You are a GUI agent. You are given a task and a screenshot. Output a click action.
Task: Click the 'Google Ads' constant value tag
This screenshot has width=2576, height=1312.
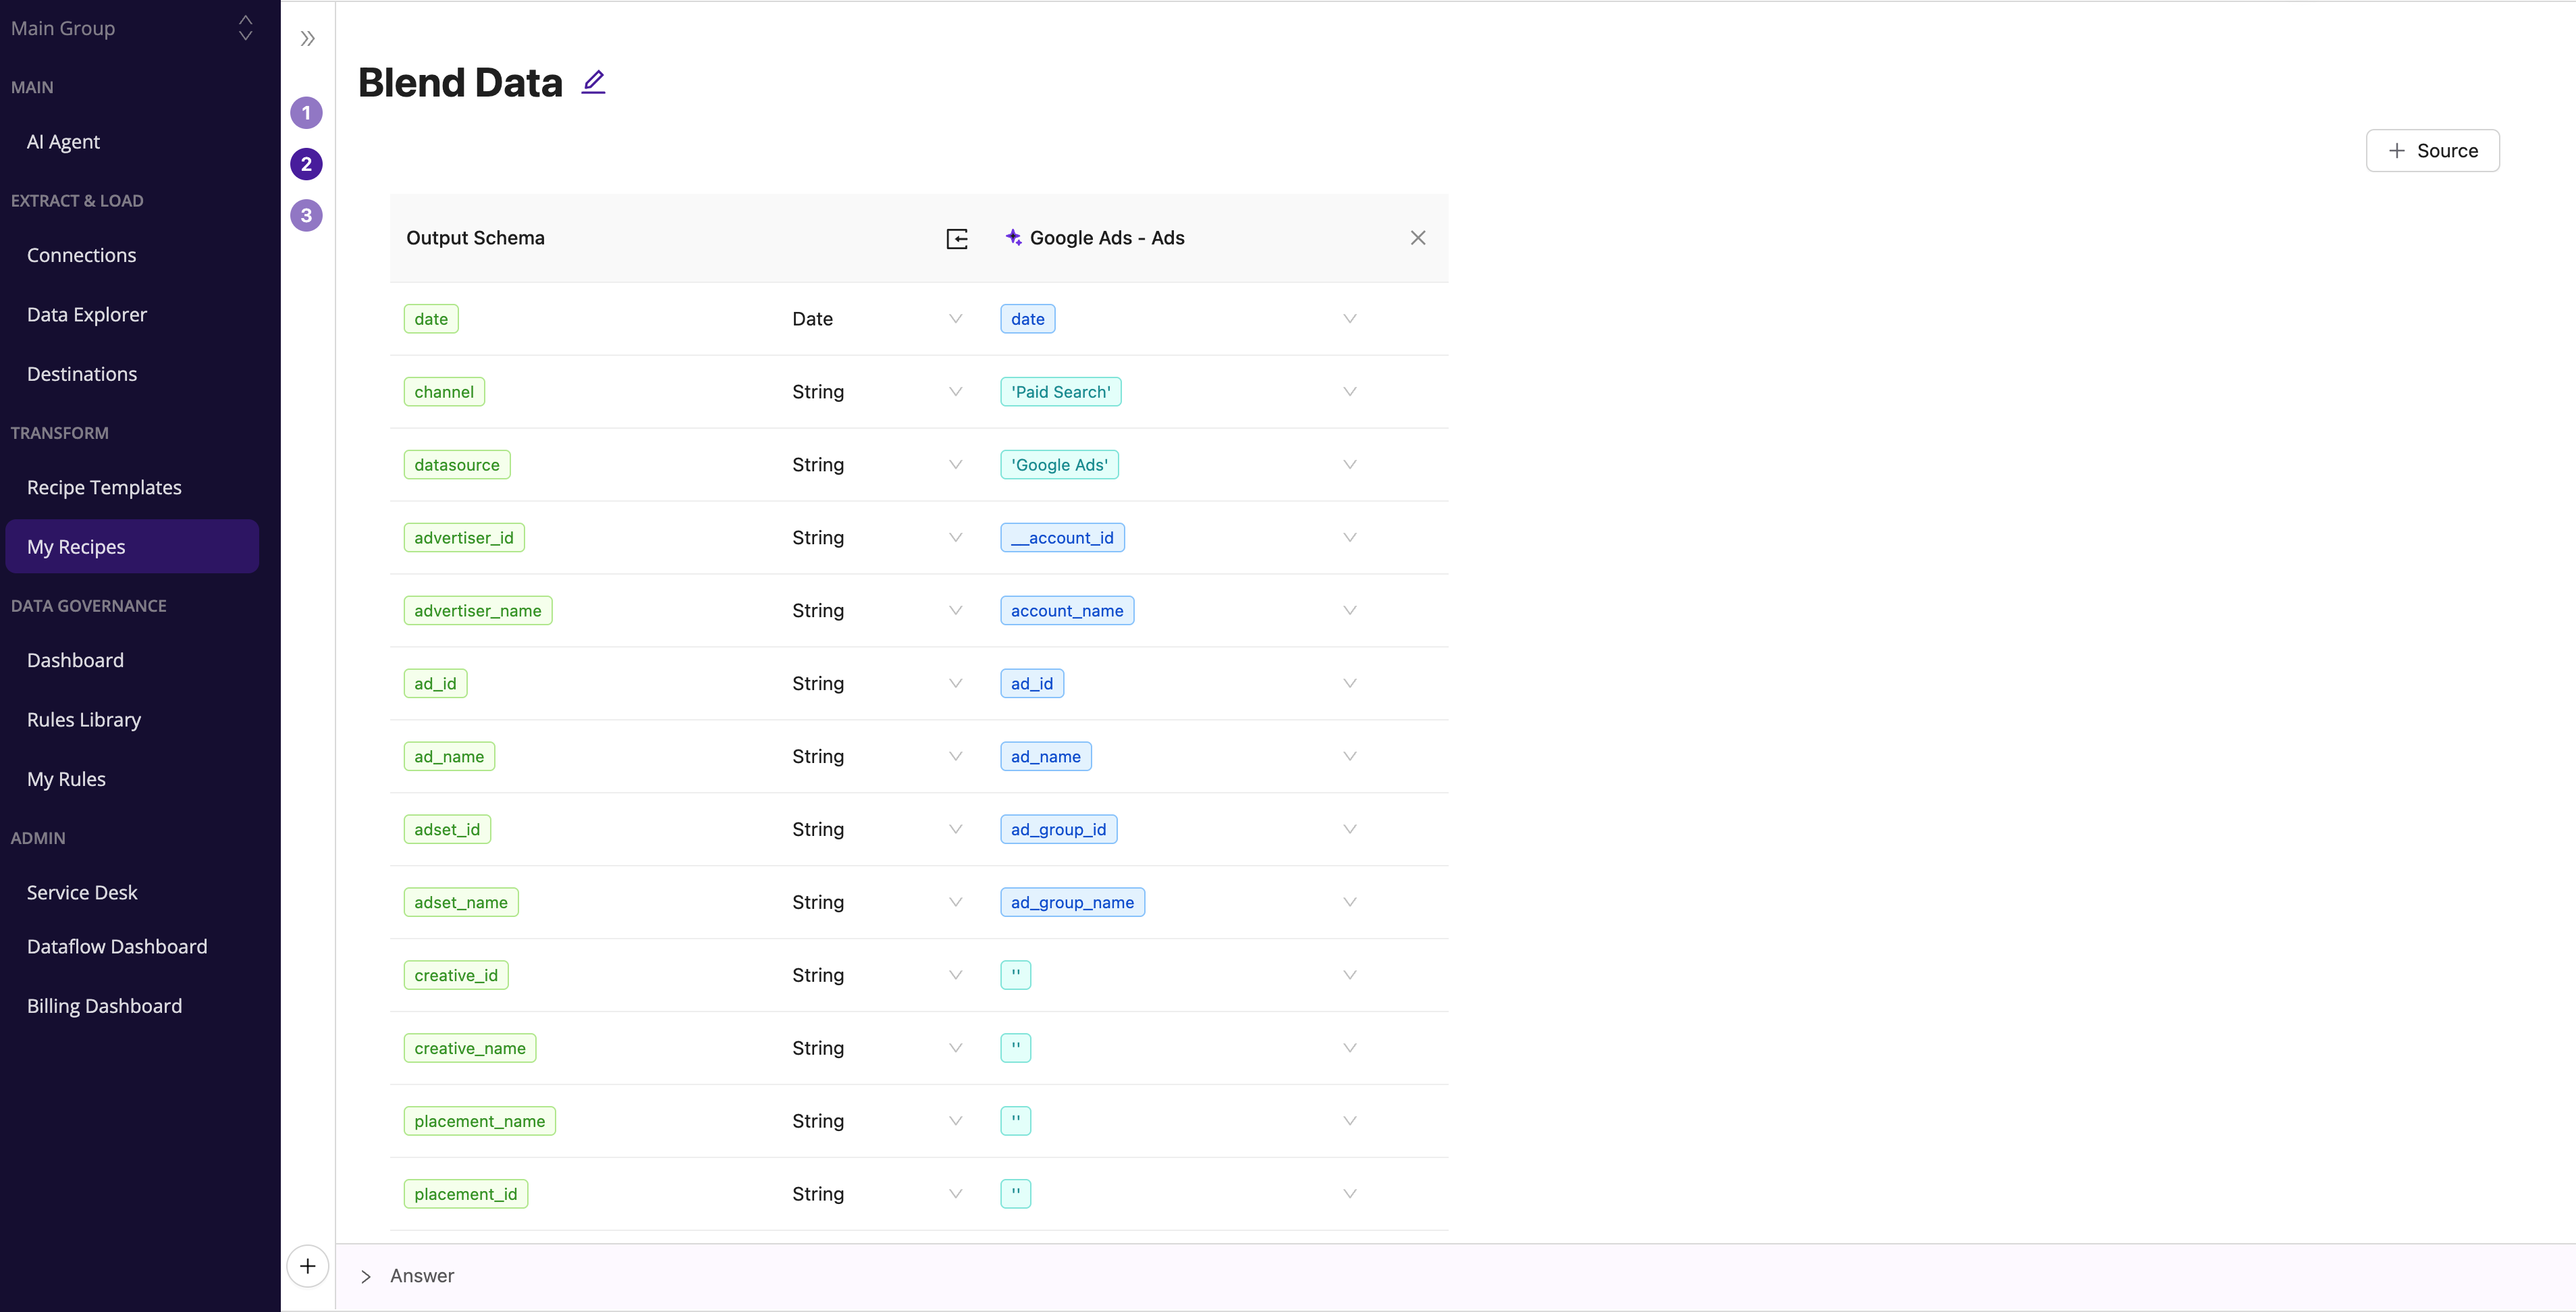coord(1059,465)
